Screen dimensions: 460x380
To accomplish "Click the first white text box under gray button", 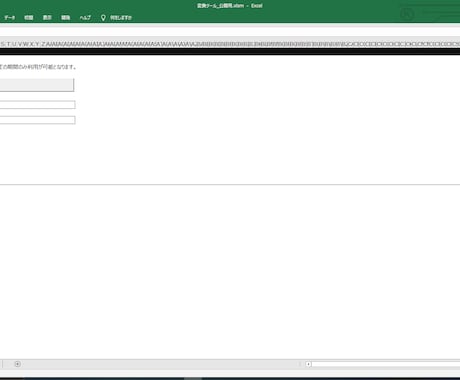I will pos(37,105).
